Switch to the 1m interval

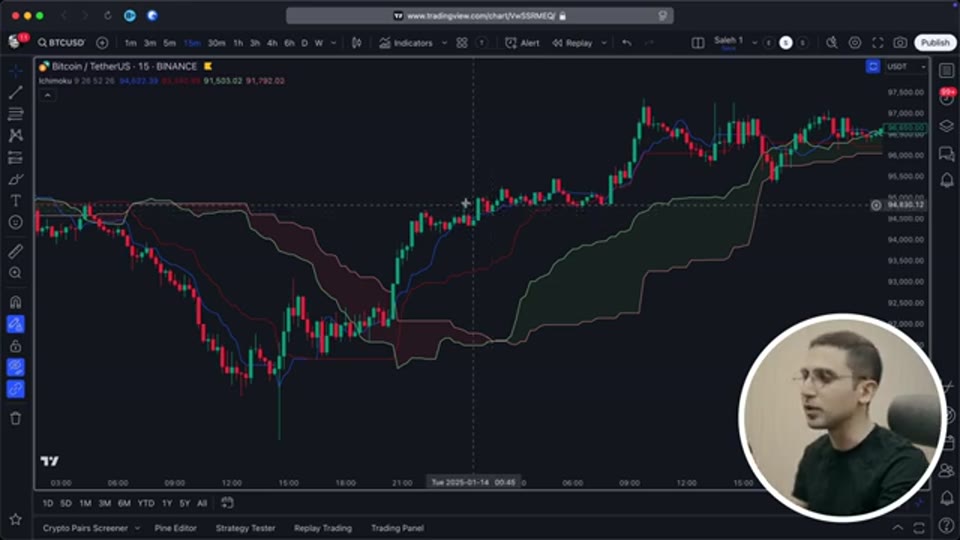130,43
